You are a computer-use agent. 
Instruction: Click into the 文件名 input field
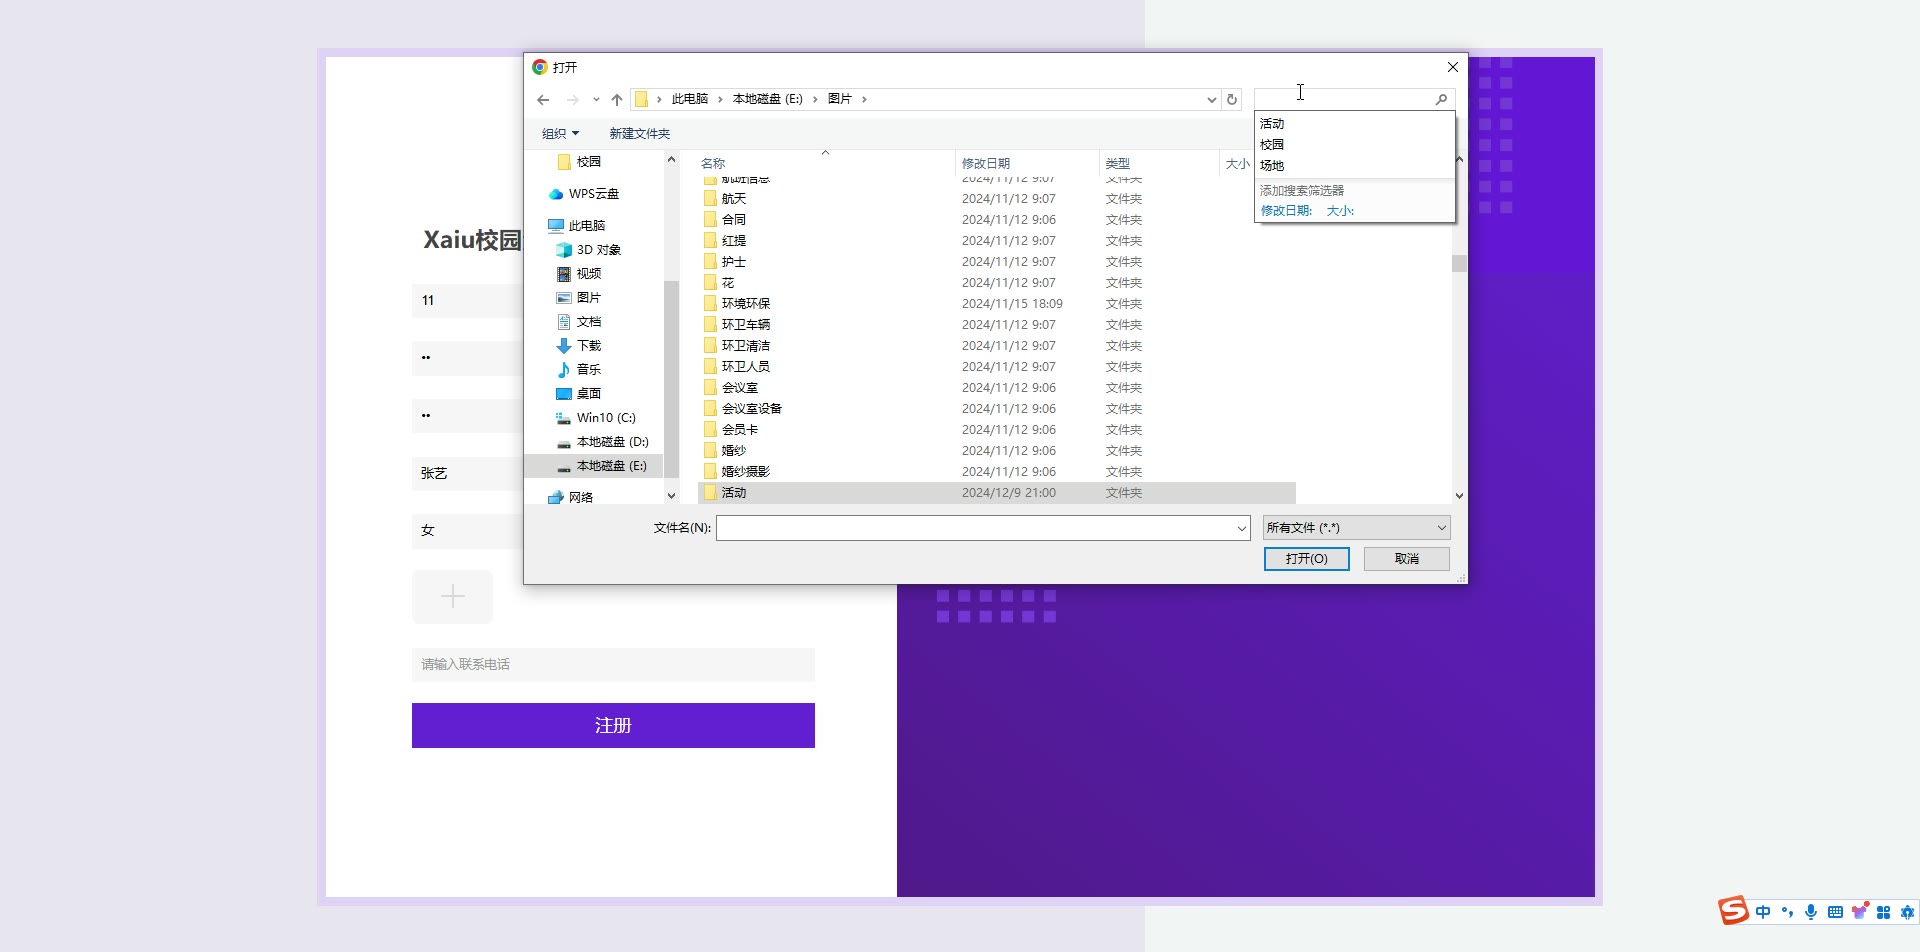pos(975,528)
